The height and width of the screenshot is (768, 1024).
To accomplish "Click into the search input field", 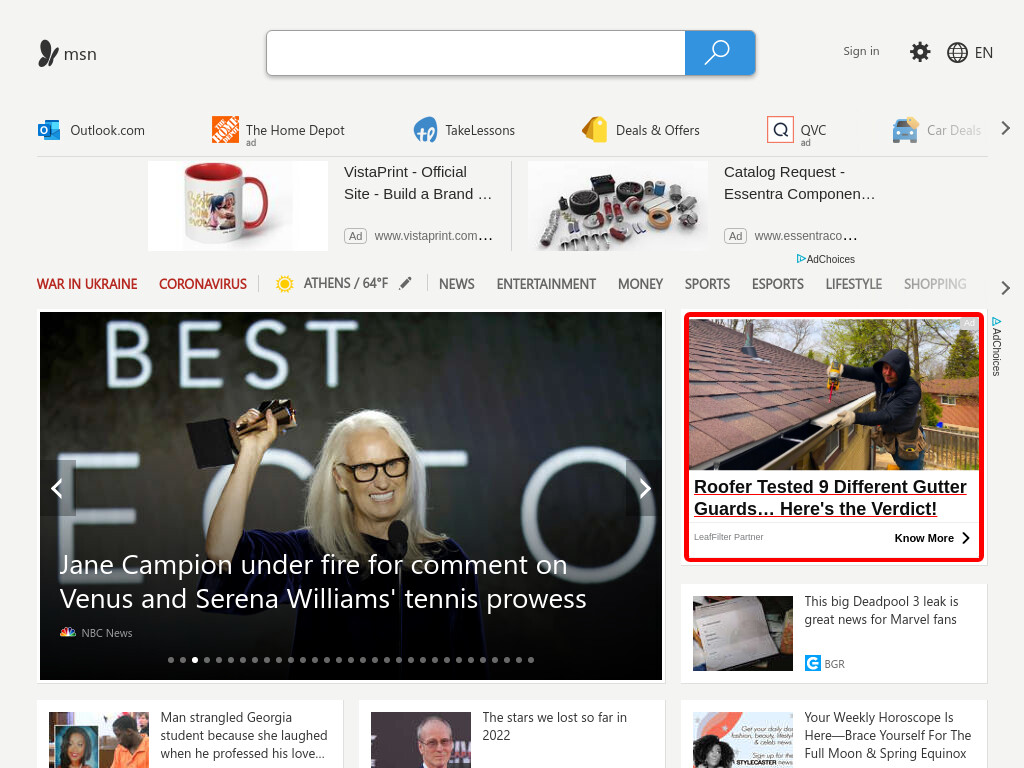I will 475,53.
